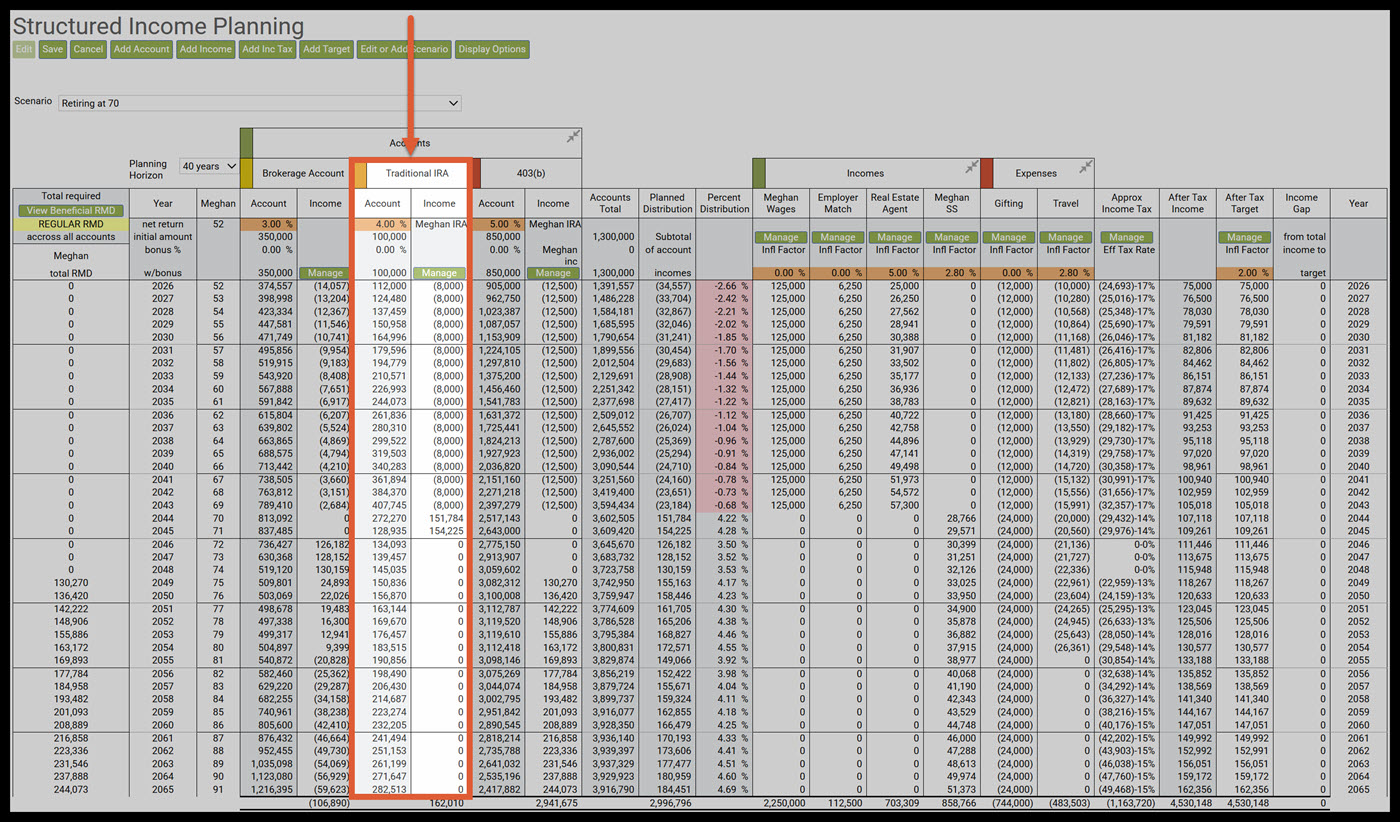Click the -2.66 % percent distribution cell
Screen dimensions: 1400x823
726,285
